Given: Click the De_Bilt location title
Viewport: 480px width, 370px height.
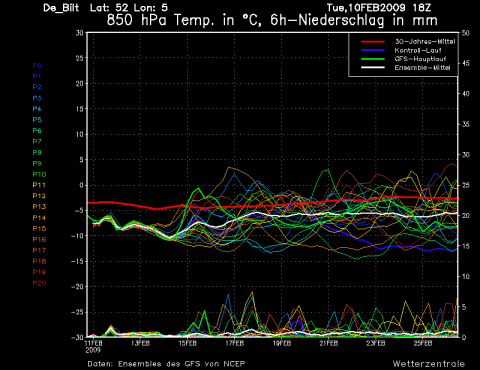Looking at the screenshot, I should point(61,8).
